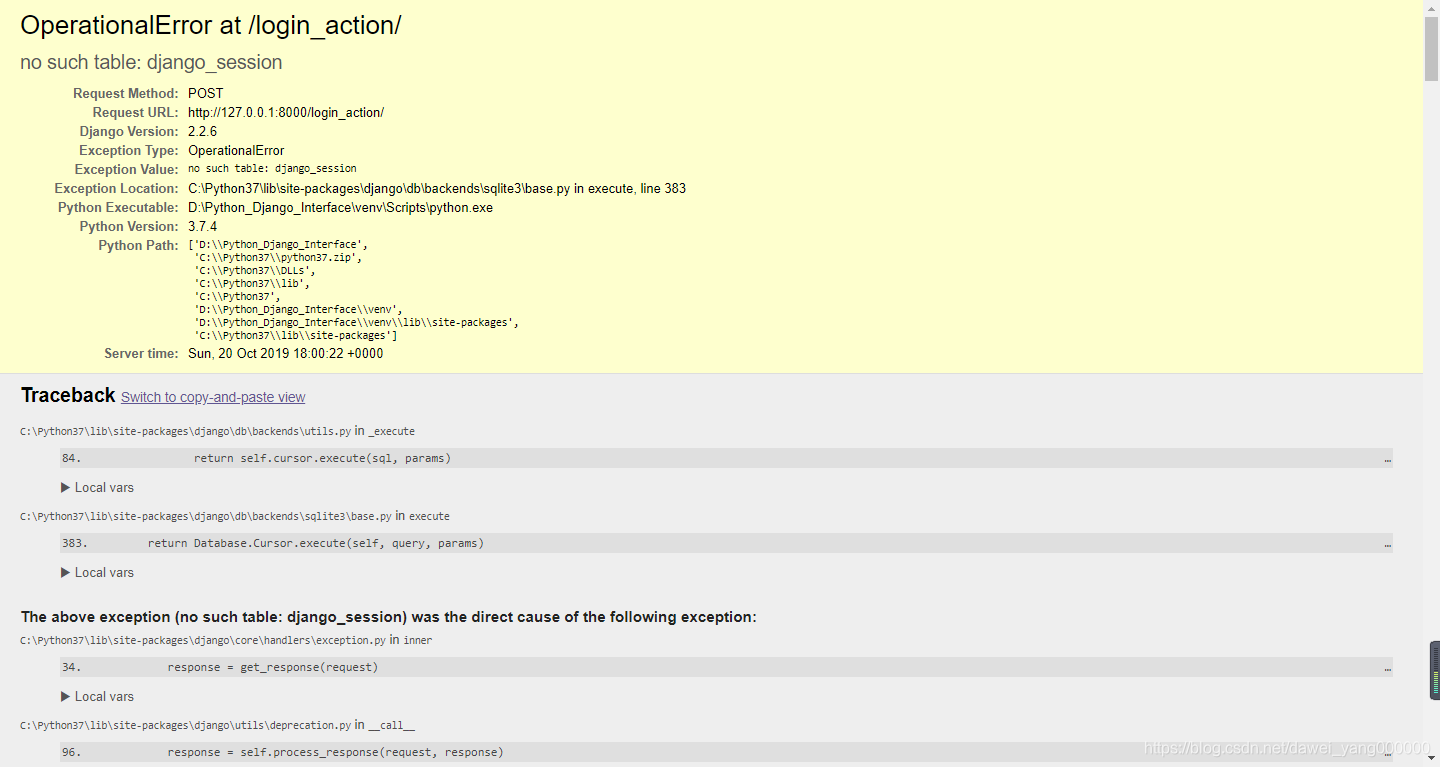1440x767 pixels.
Task: Select the Exception Location path value
Action: (x=437, y=188)
